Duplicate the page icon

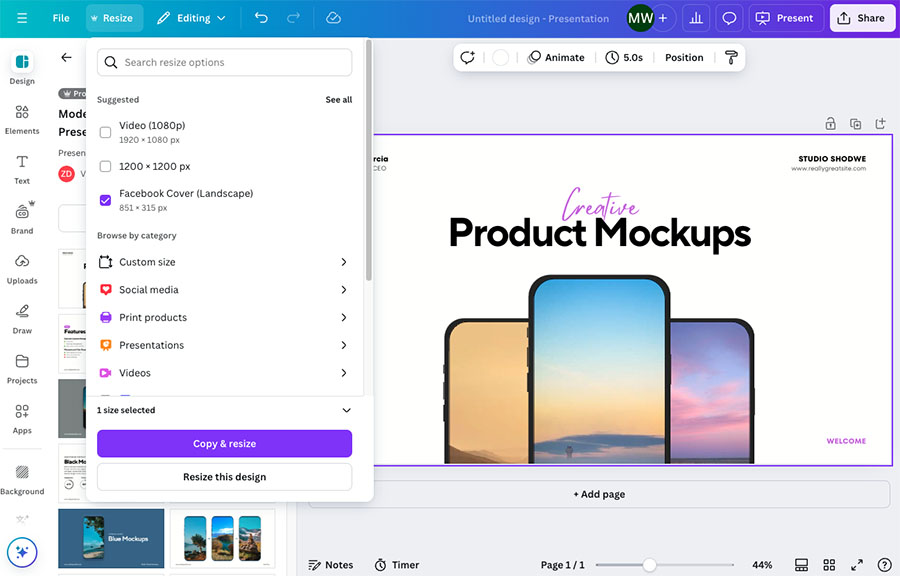coord(855,123)
